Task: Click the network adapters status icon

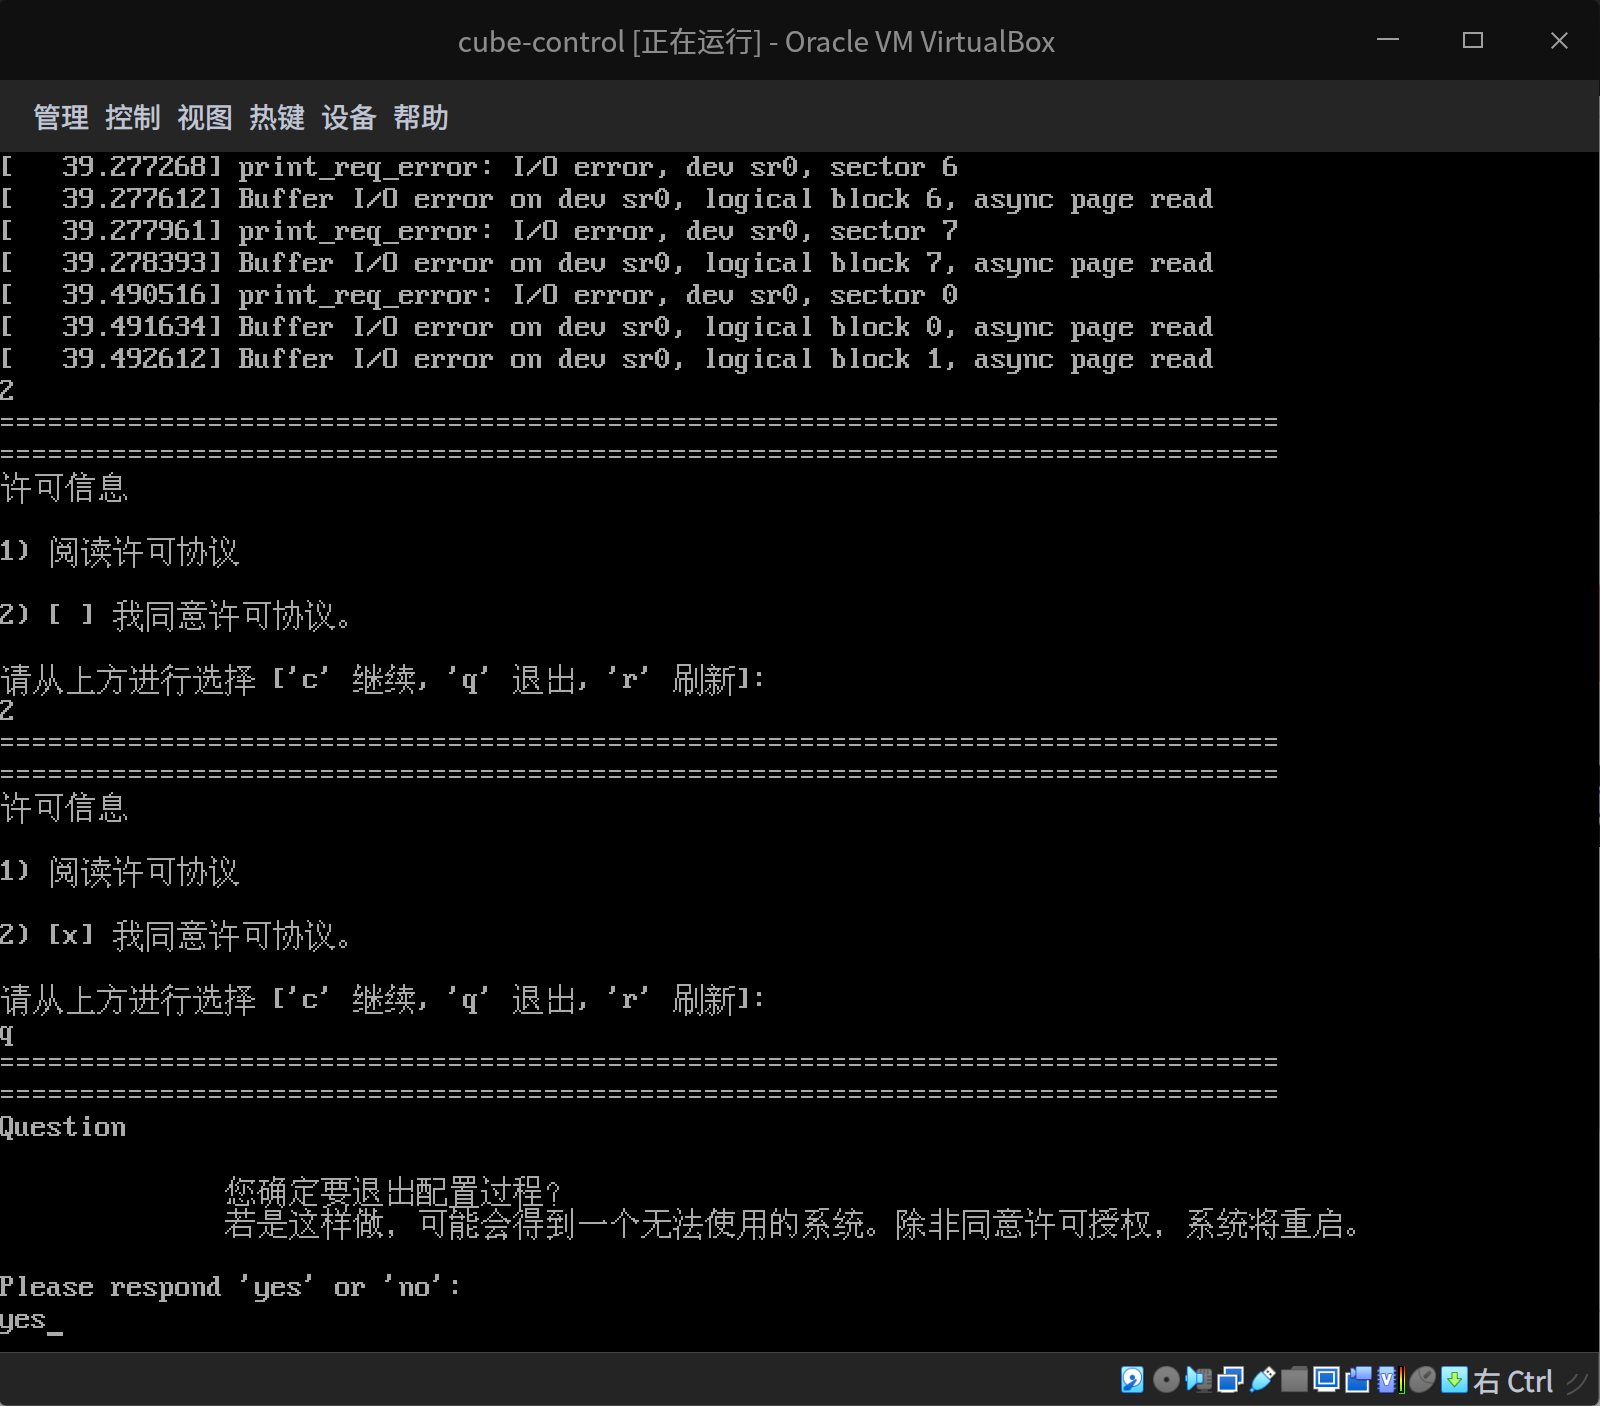Action: [x=1231, y=1381]
